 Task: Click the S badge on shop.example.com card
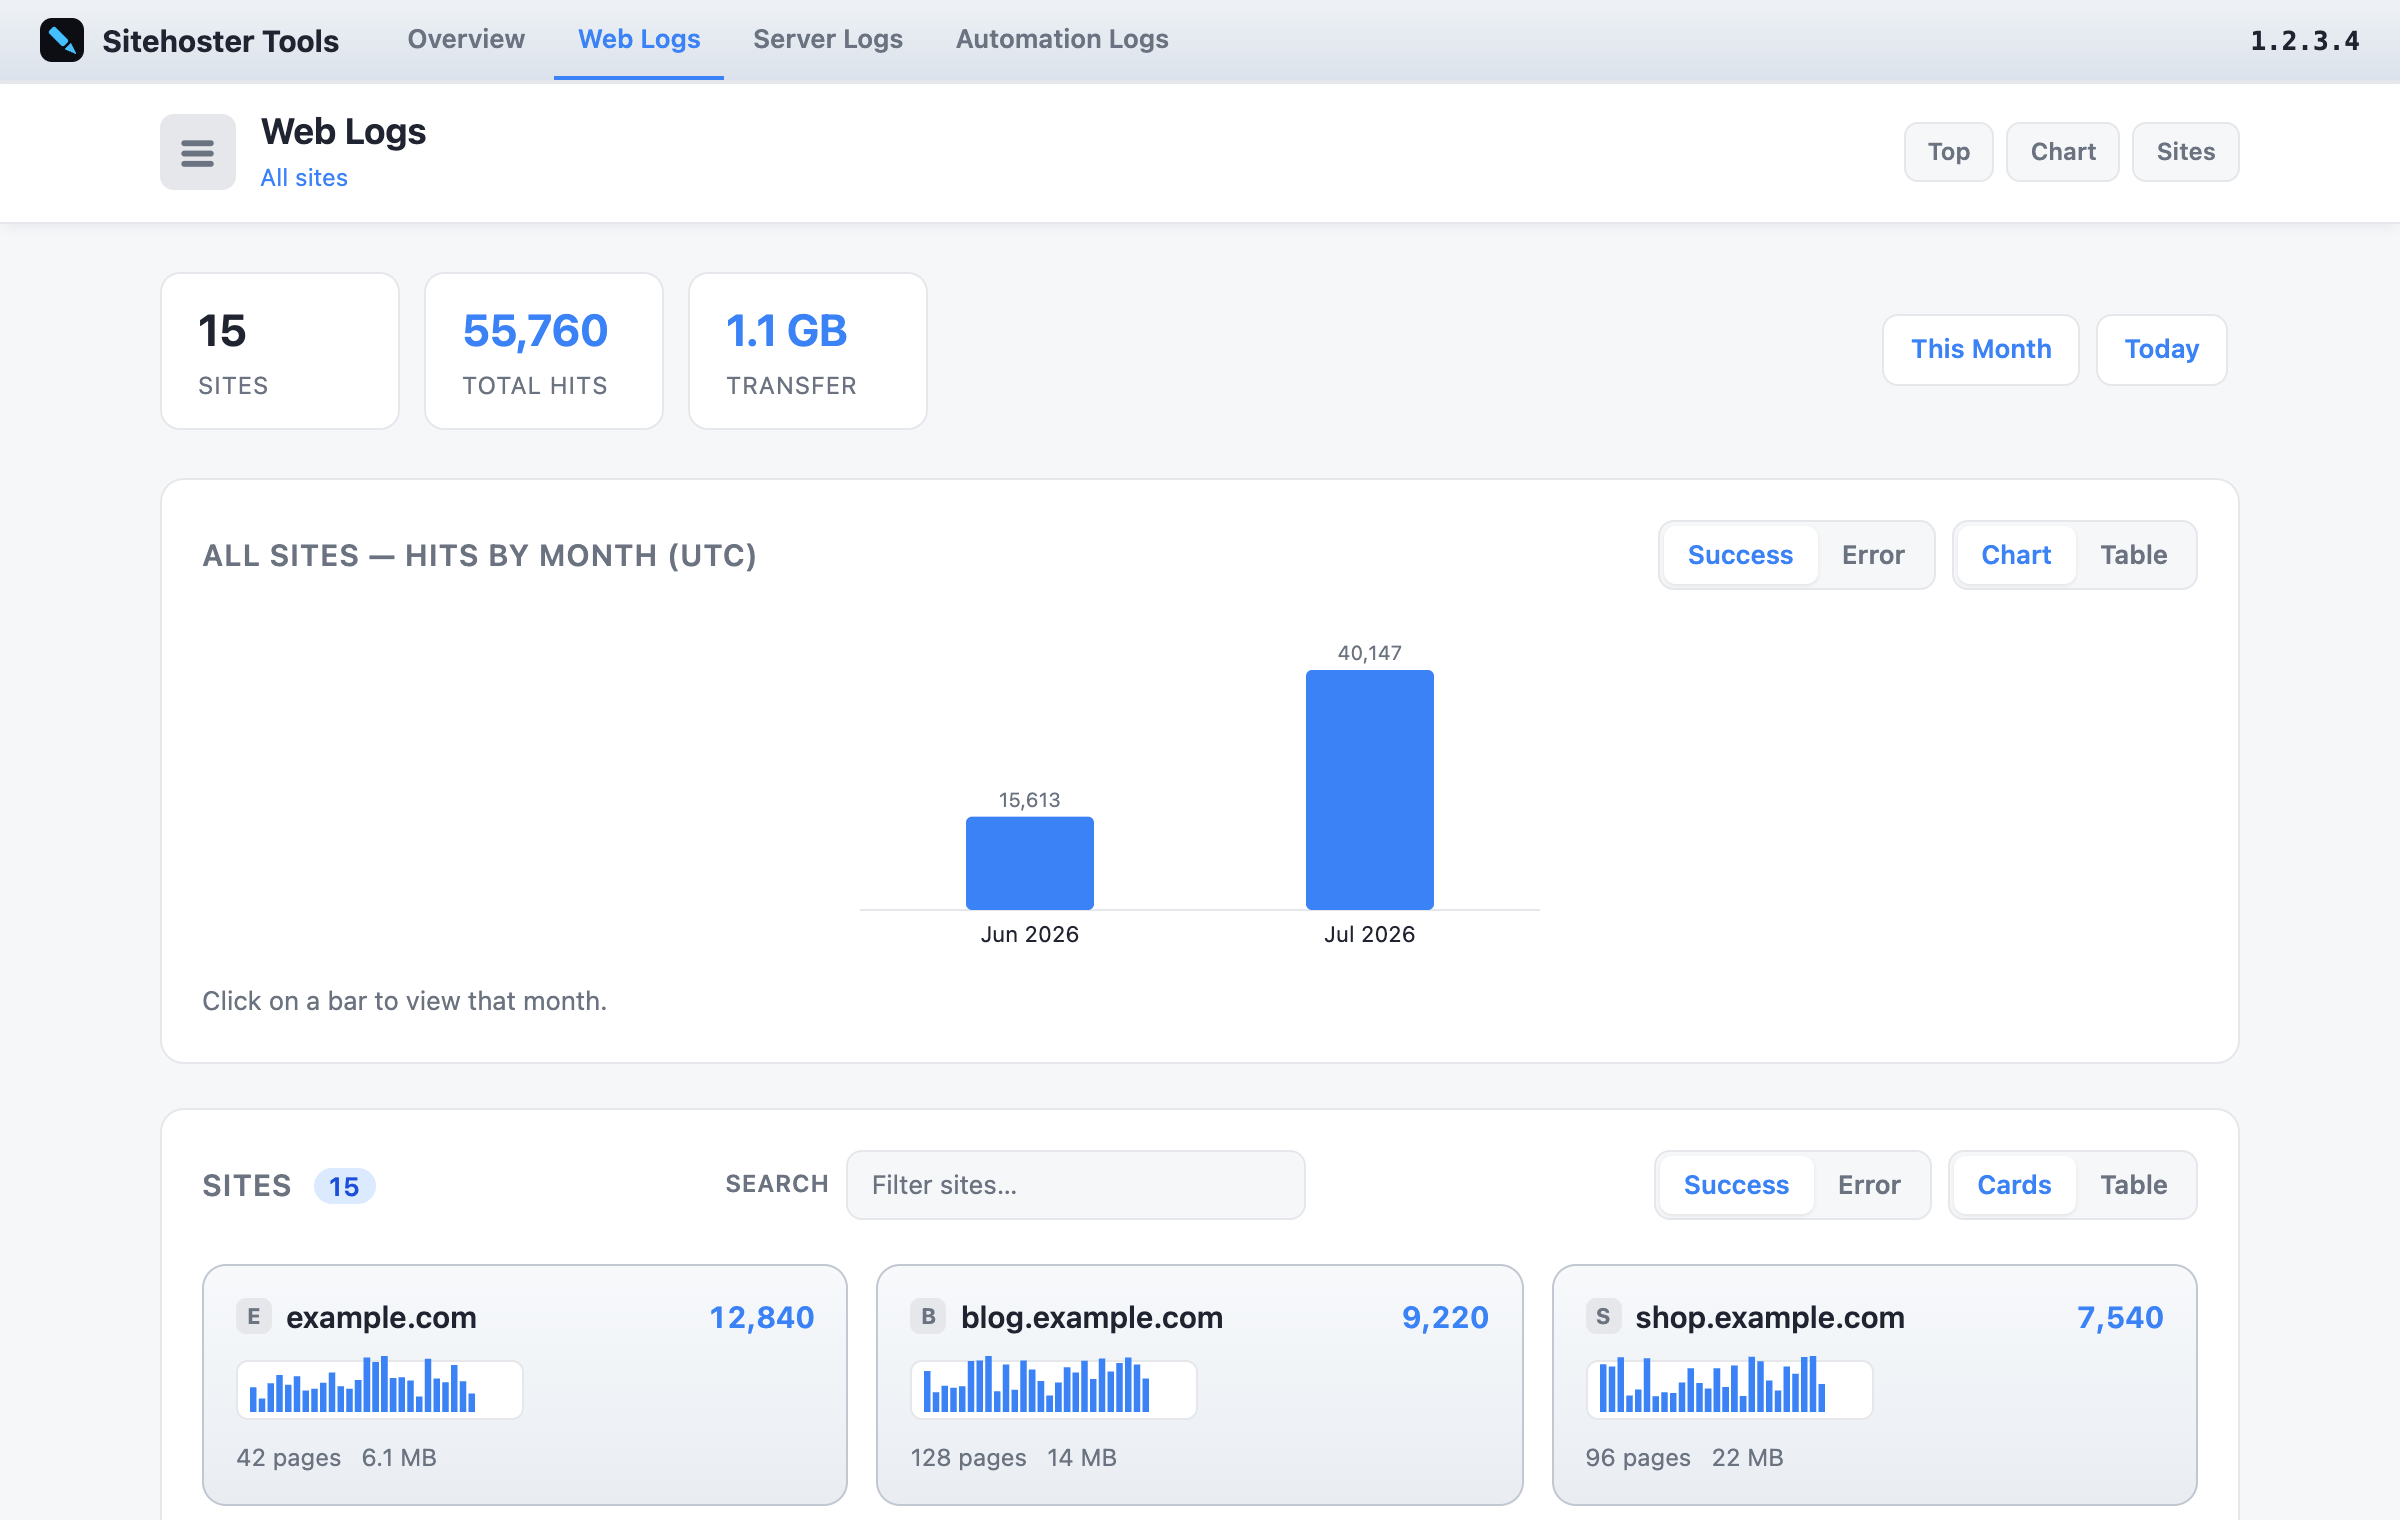pos(1603,1317)
